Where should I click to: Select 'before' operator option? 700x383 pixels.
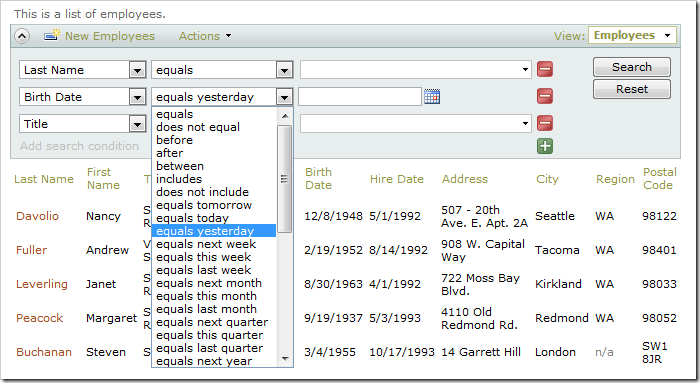coord(214,140)
